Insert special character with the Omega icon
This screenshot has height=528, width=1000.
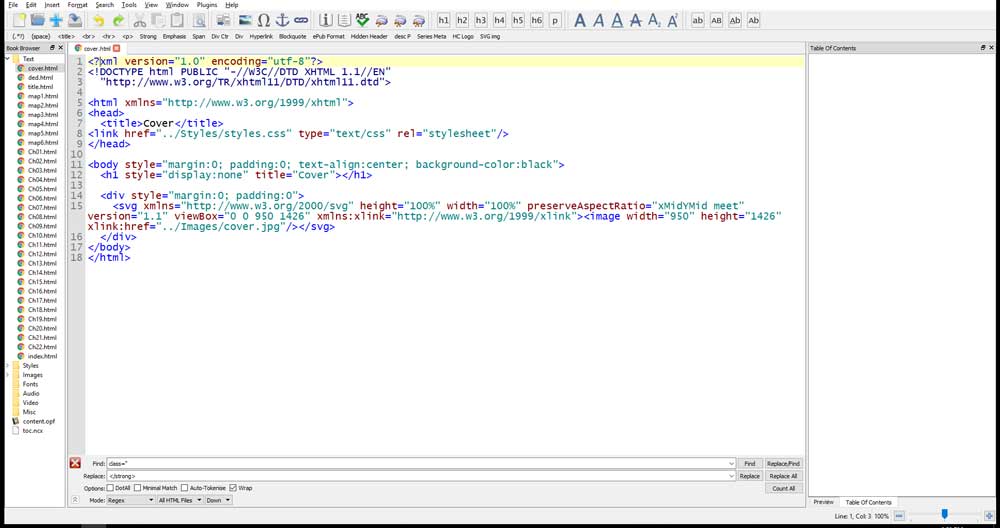pyautogui.click(x=263, y=20)
